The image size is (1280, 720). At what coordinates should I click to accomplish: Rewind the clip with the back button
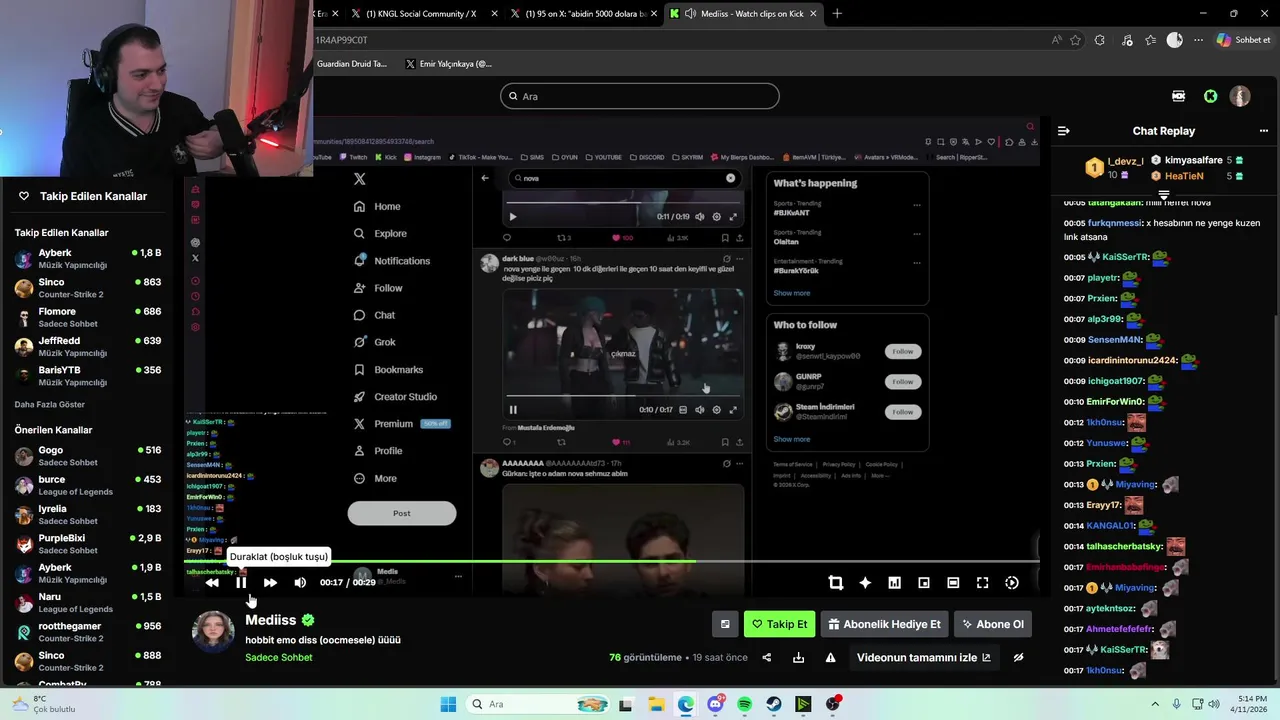(212, 582)
